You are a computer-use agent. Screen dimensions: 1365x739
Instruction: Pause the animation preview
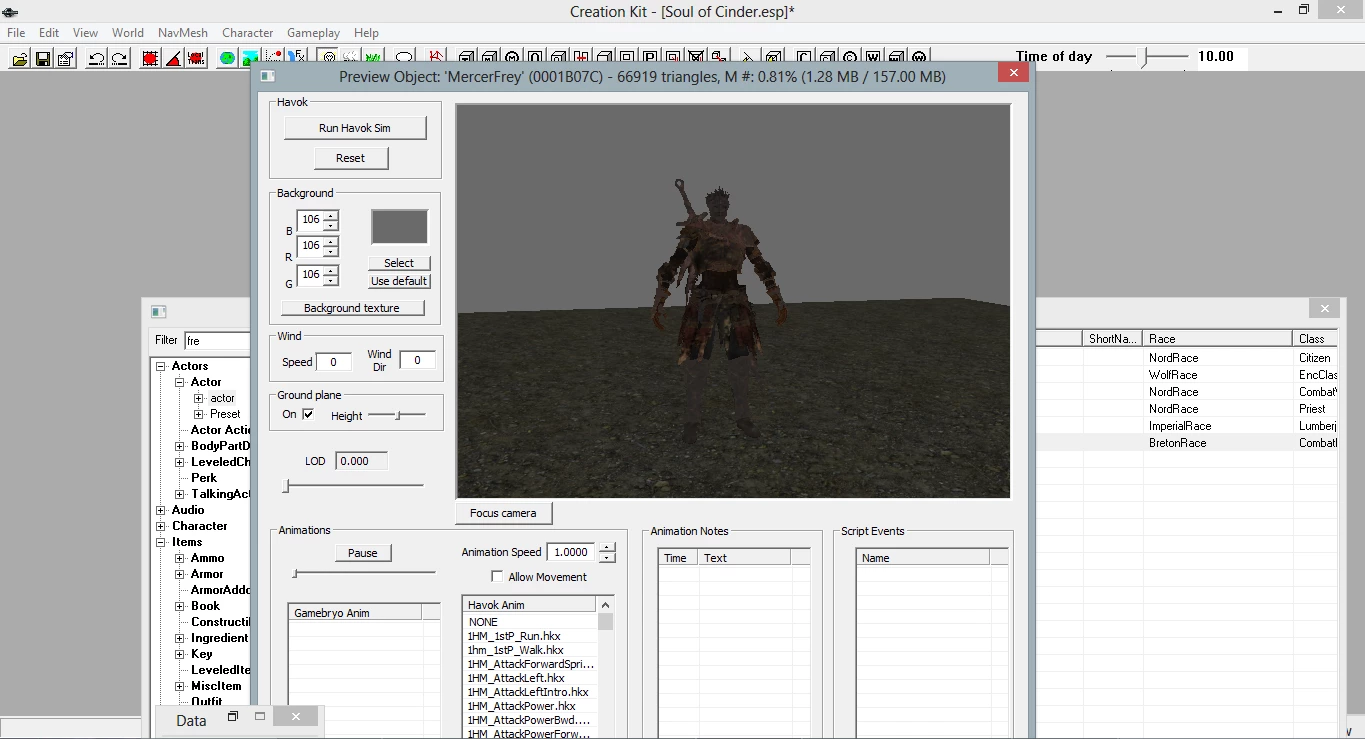point(363,553)
